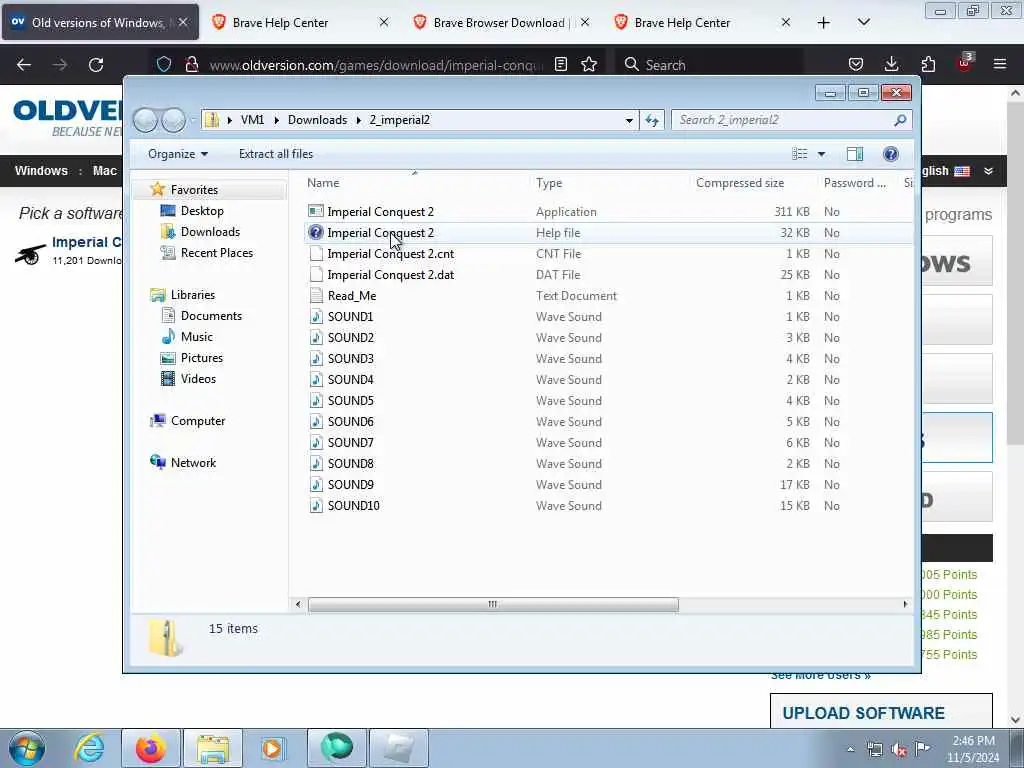The width and height of the screenshot is (1024, 768).
Task: Switch to Brave Browser Download tab
Action: [x=502, y=22]
